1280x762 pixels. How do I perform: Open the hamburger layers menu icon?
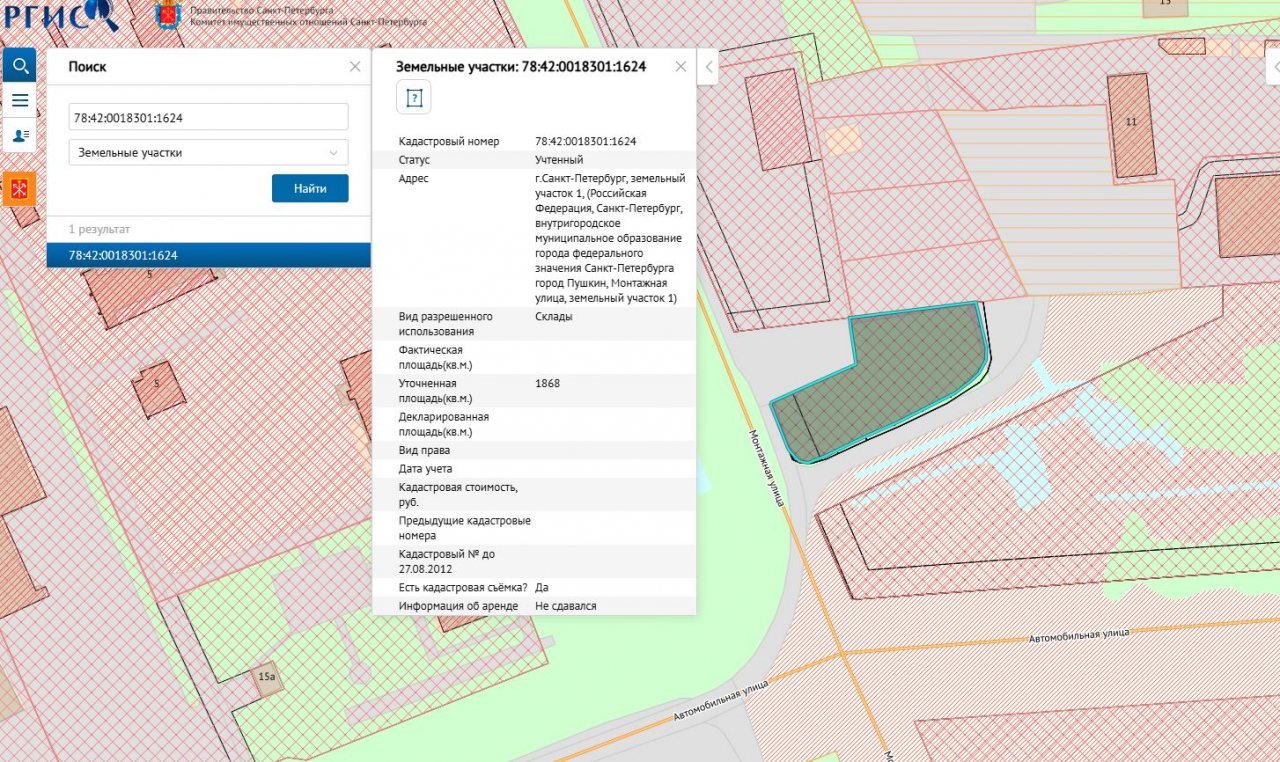pyautogui.click(x=19, y=100)
